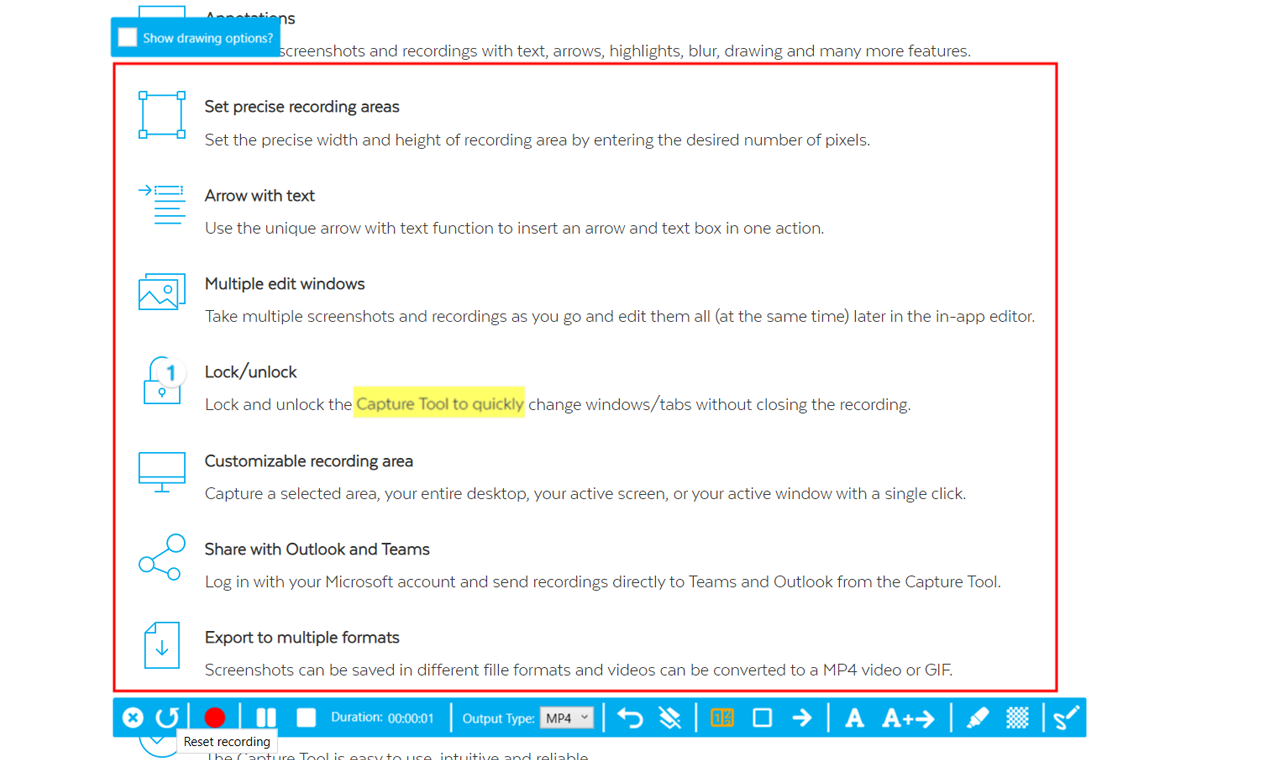This screenshot has width=1270, height=760.
Task: Click the sentence starting Take multiple screenshots
Action: click(619, 316)
